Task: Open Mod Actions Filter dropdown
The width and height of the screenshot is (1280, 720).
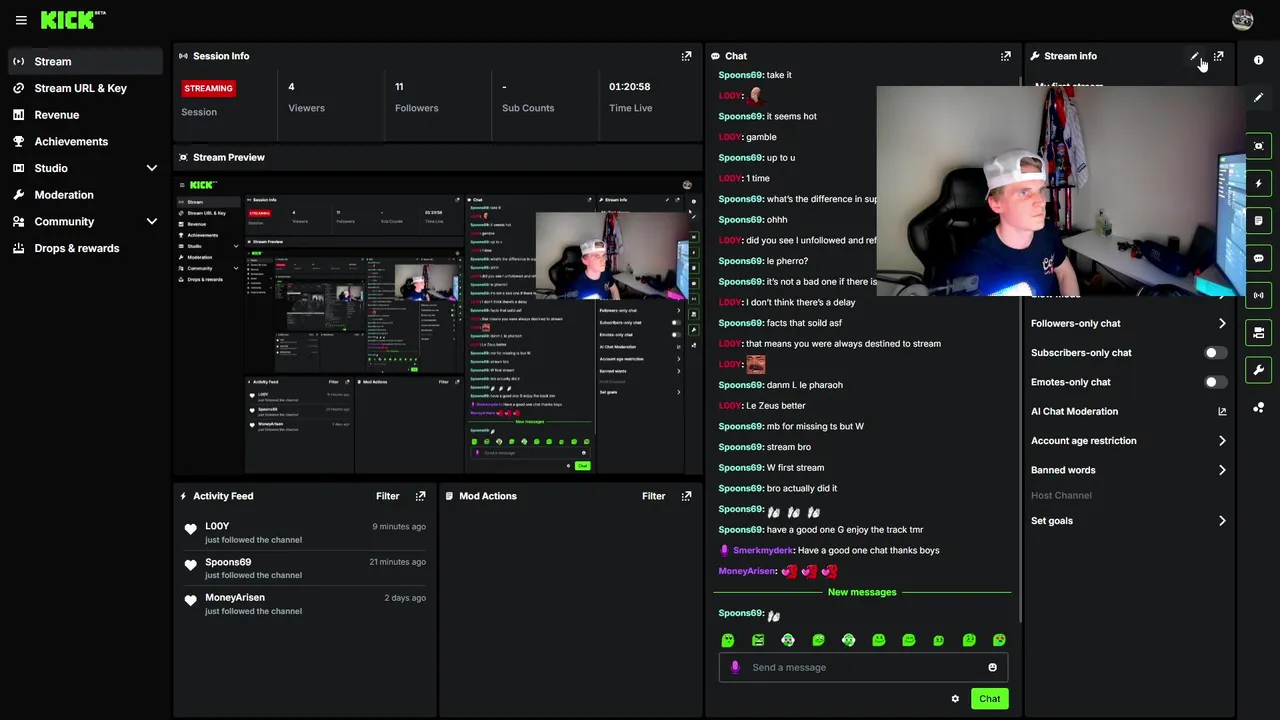Action: tap(653, 496)
